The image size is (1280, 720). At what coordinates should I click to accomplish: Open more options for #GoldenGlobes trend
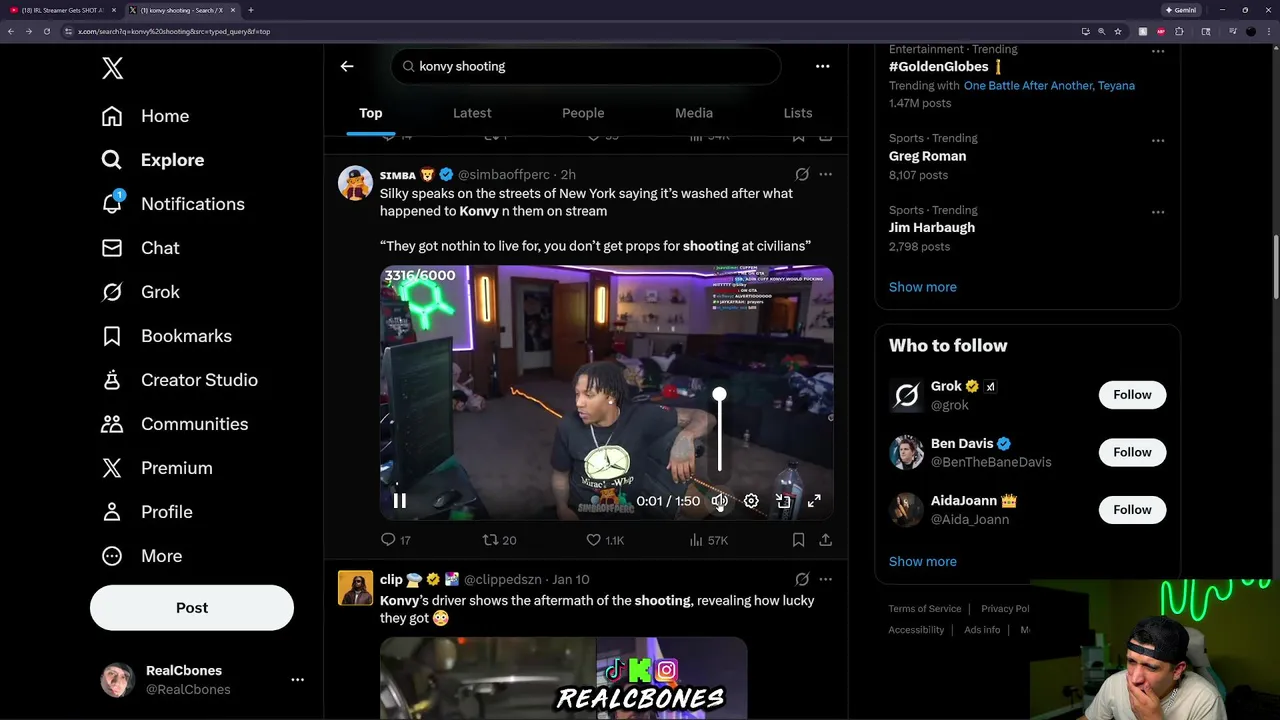[x=1158, y=51]
